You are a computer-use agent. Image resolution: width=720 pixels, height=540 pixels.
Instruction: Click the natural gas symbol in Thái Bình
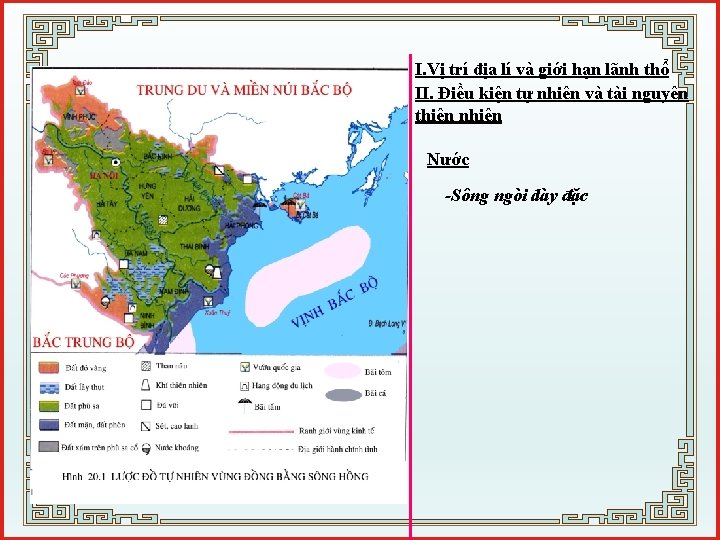tap(217, 273)
